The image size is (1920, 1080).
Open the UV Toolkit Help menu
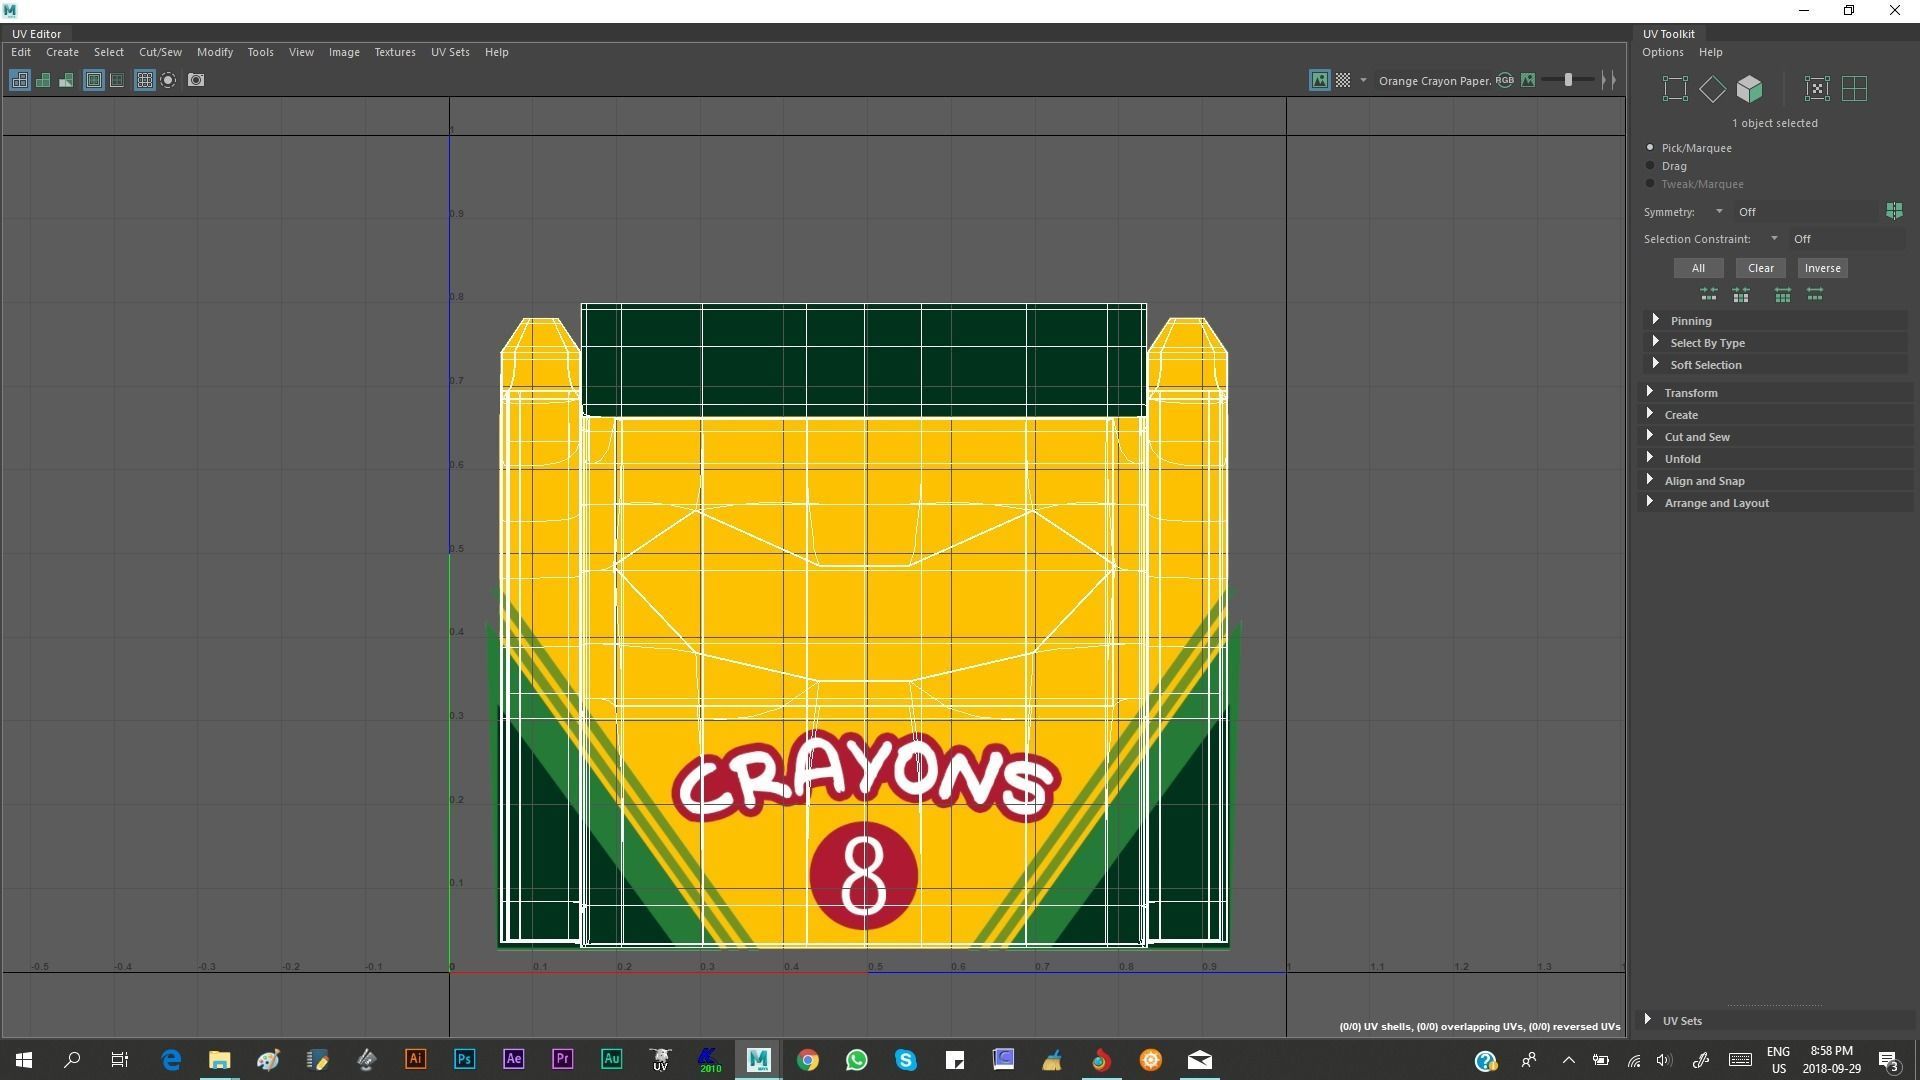click(x=1711, y=52)
